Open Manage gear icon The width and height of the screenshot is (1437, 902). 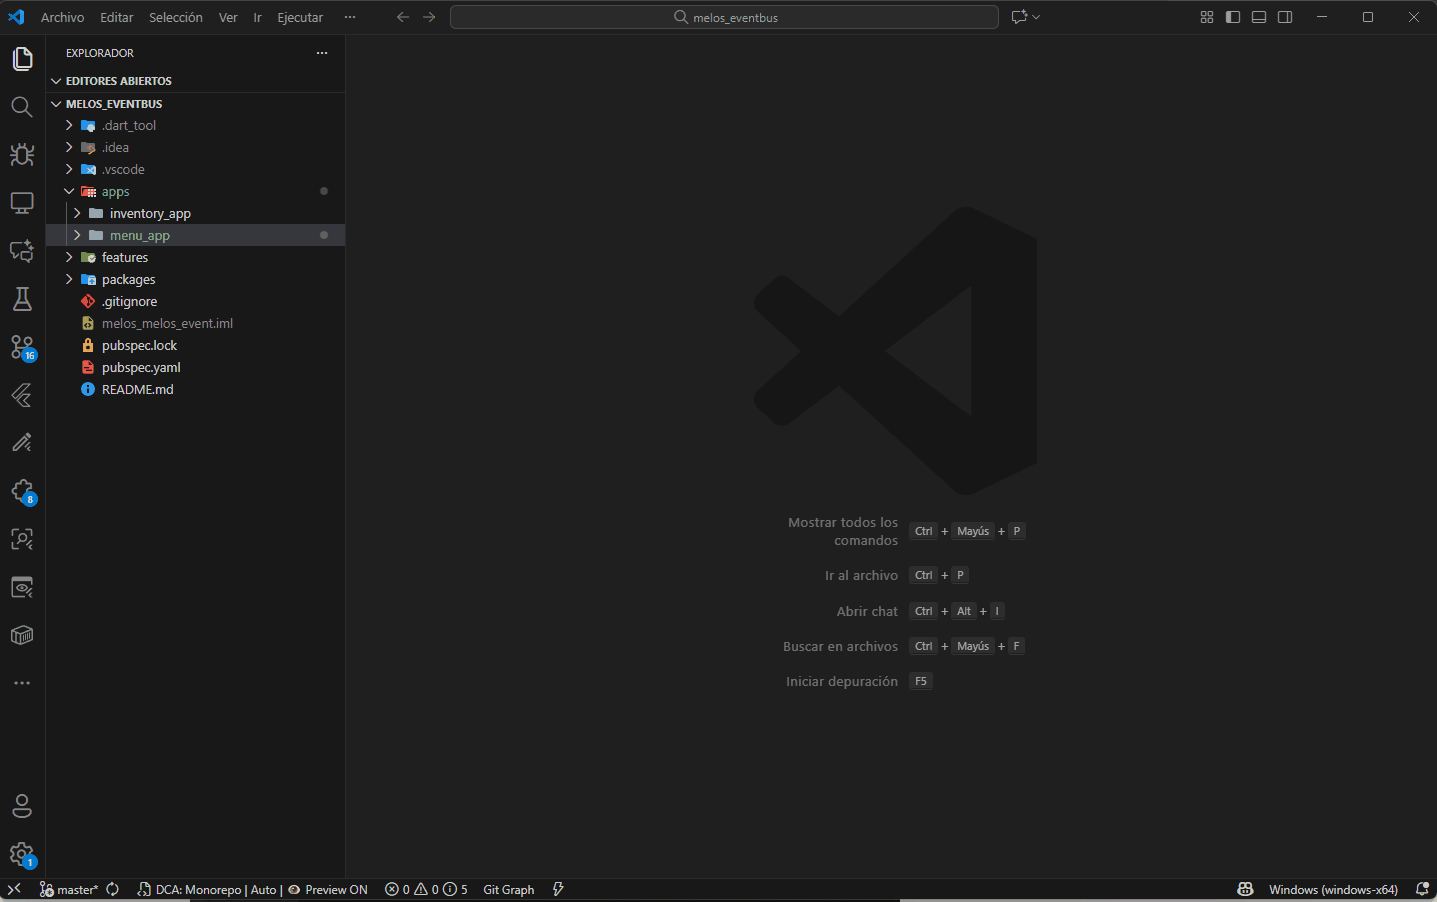(22, 854)
